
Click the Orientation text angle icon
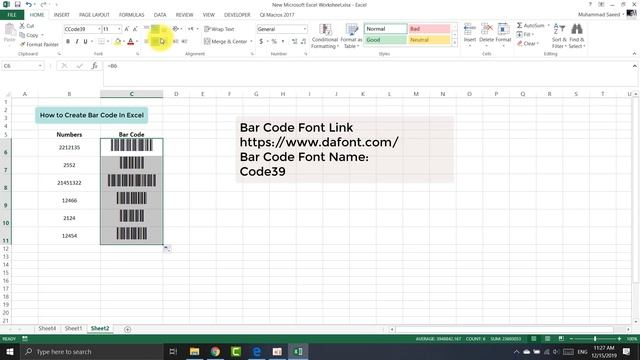176,29
